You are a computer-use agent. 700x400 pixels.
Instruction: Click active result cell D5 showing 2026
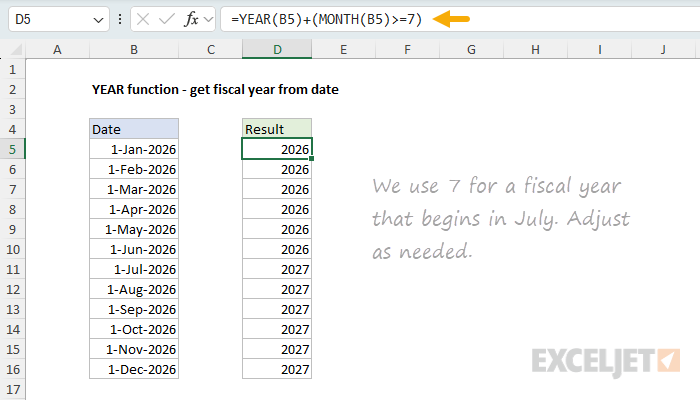pyautogui.click(x=277, y=150)
